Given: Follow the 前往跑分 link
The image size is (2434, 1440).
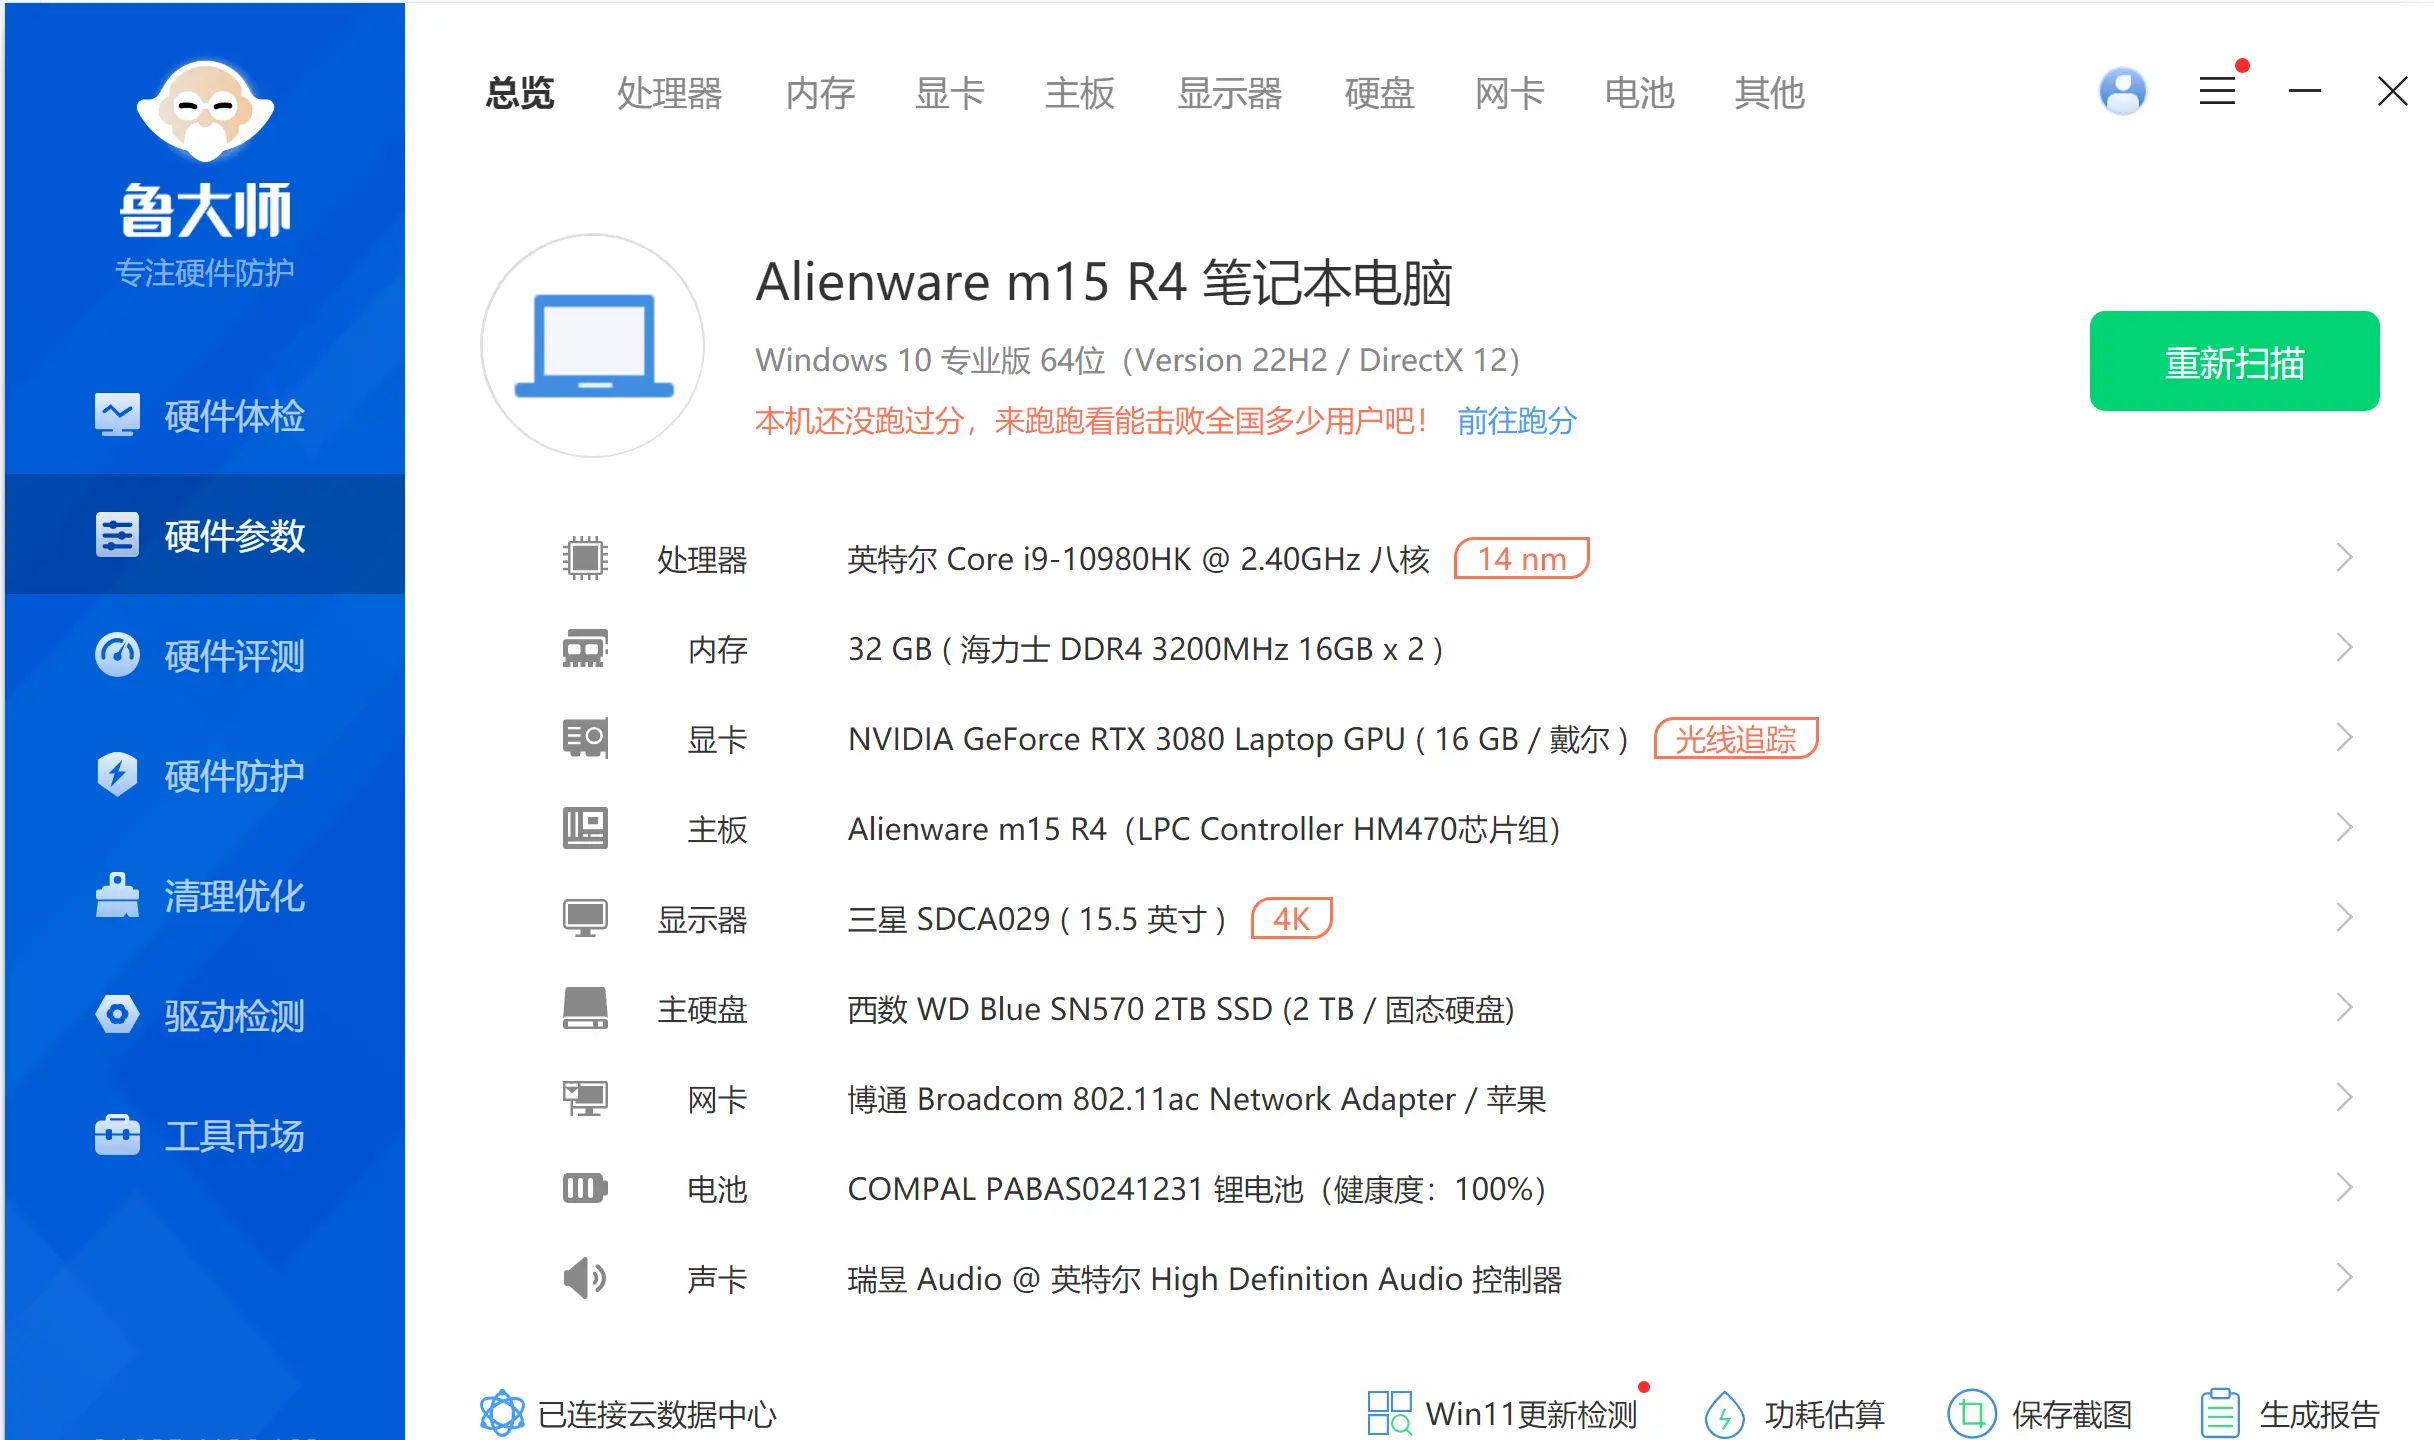Looking at the screenshot, I should tap(1516, 421).
